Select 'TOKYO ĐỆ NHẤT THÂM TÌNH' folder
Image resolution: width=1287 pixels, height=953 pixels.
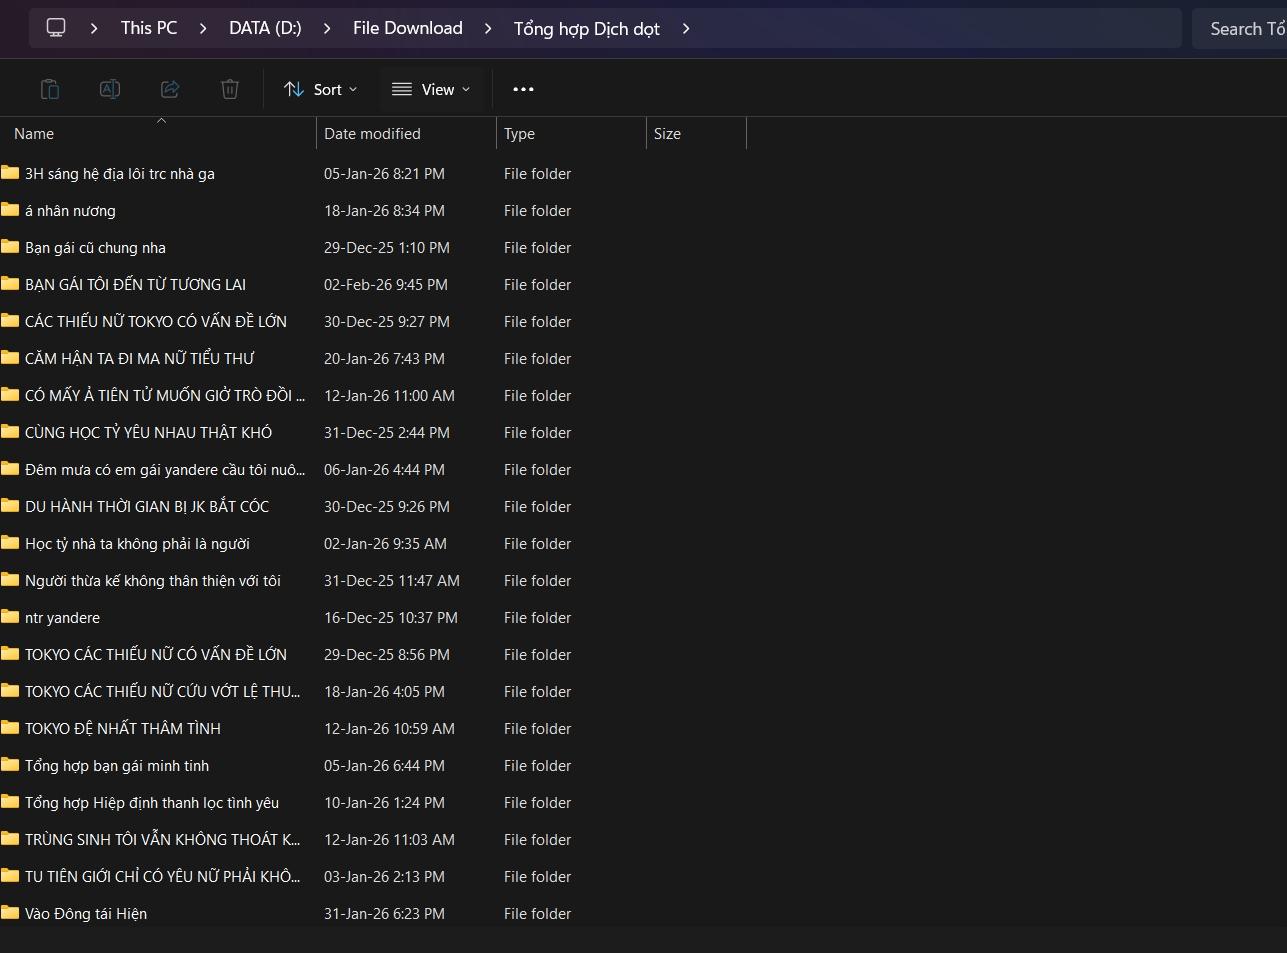click(x=123, y=729)
